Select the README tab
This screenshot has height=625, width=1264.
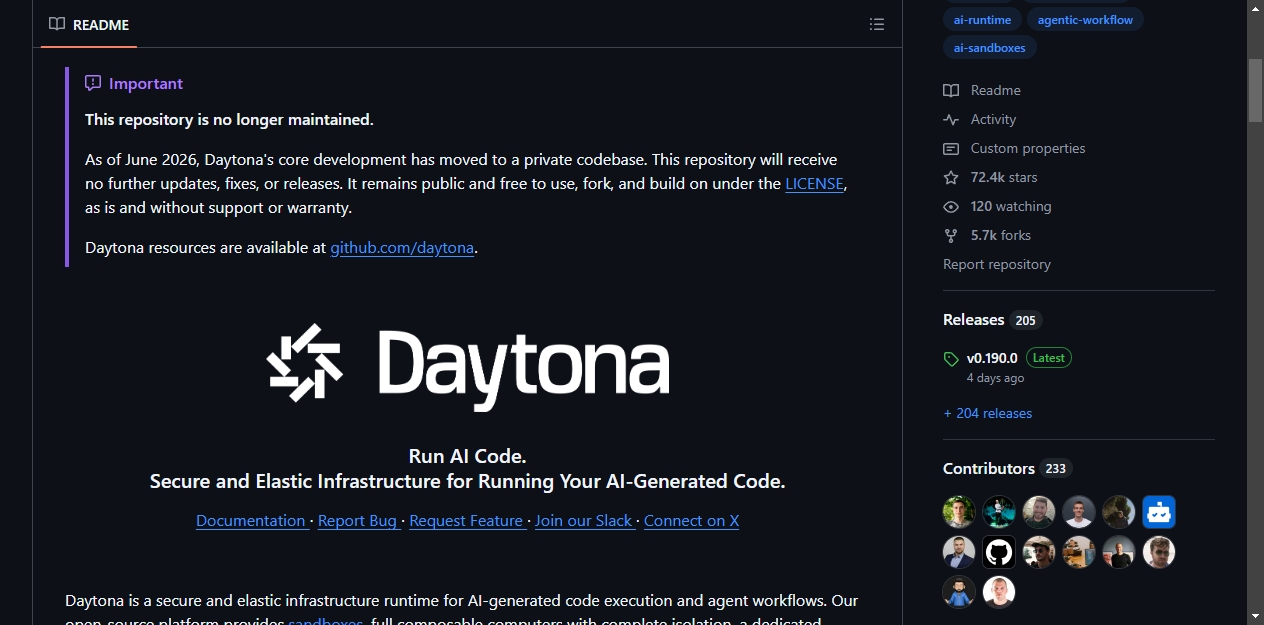pos(89,25)
